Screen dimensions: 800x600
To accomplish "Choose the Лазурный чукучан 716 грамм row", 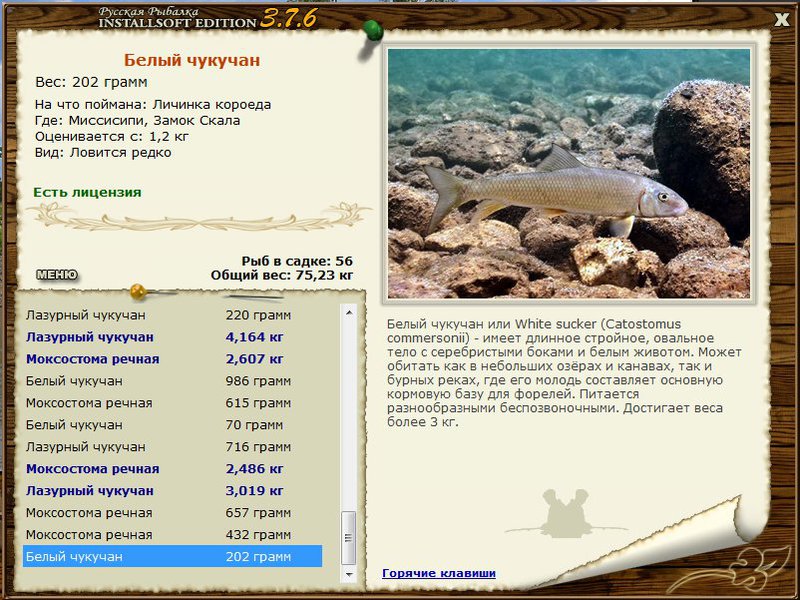I will (172, 447).
